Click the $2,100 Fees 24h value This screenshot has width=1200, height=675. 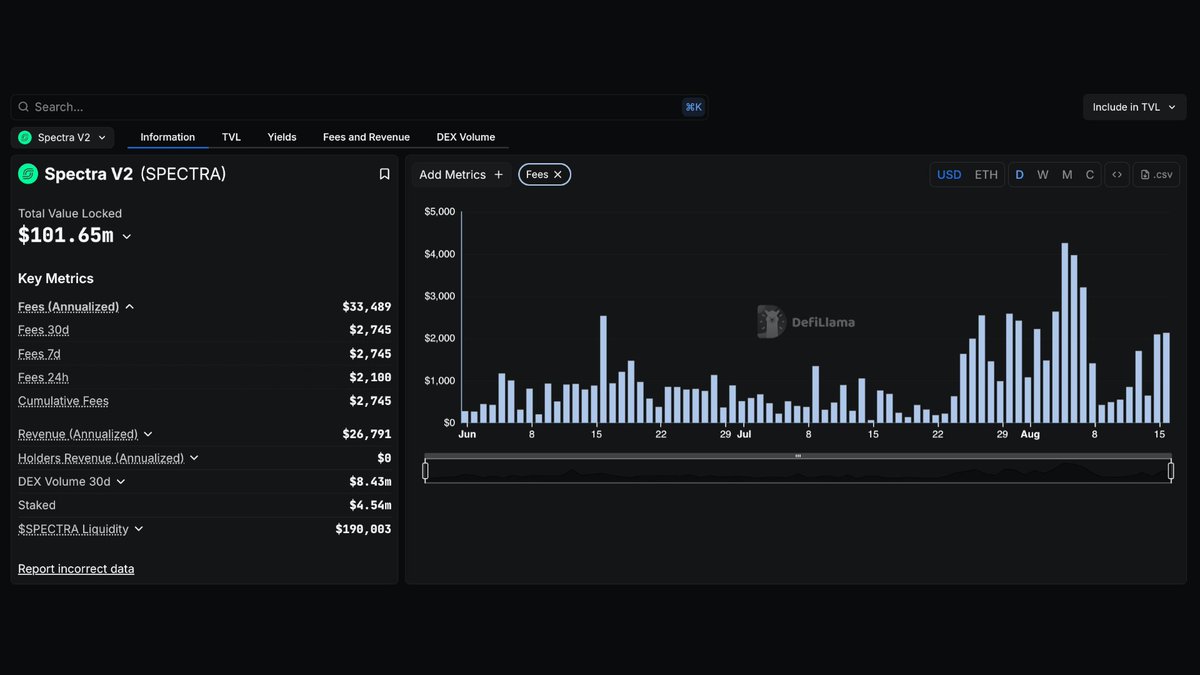tap(370, 378)
